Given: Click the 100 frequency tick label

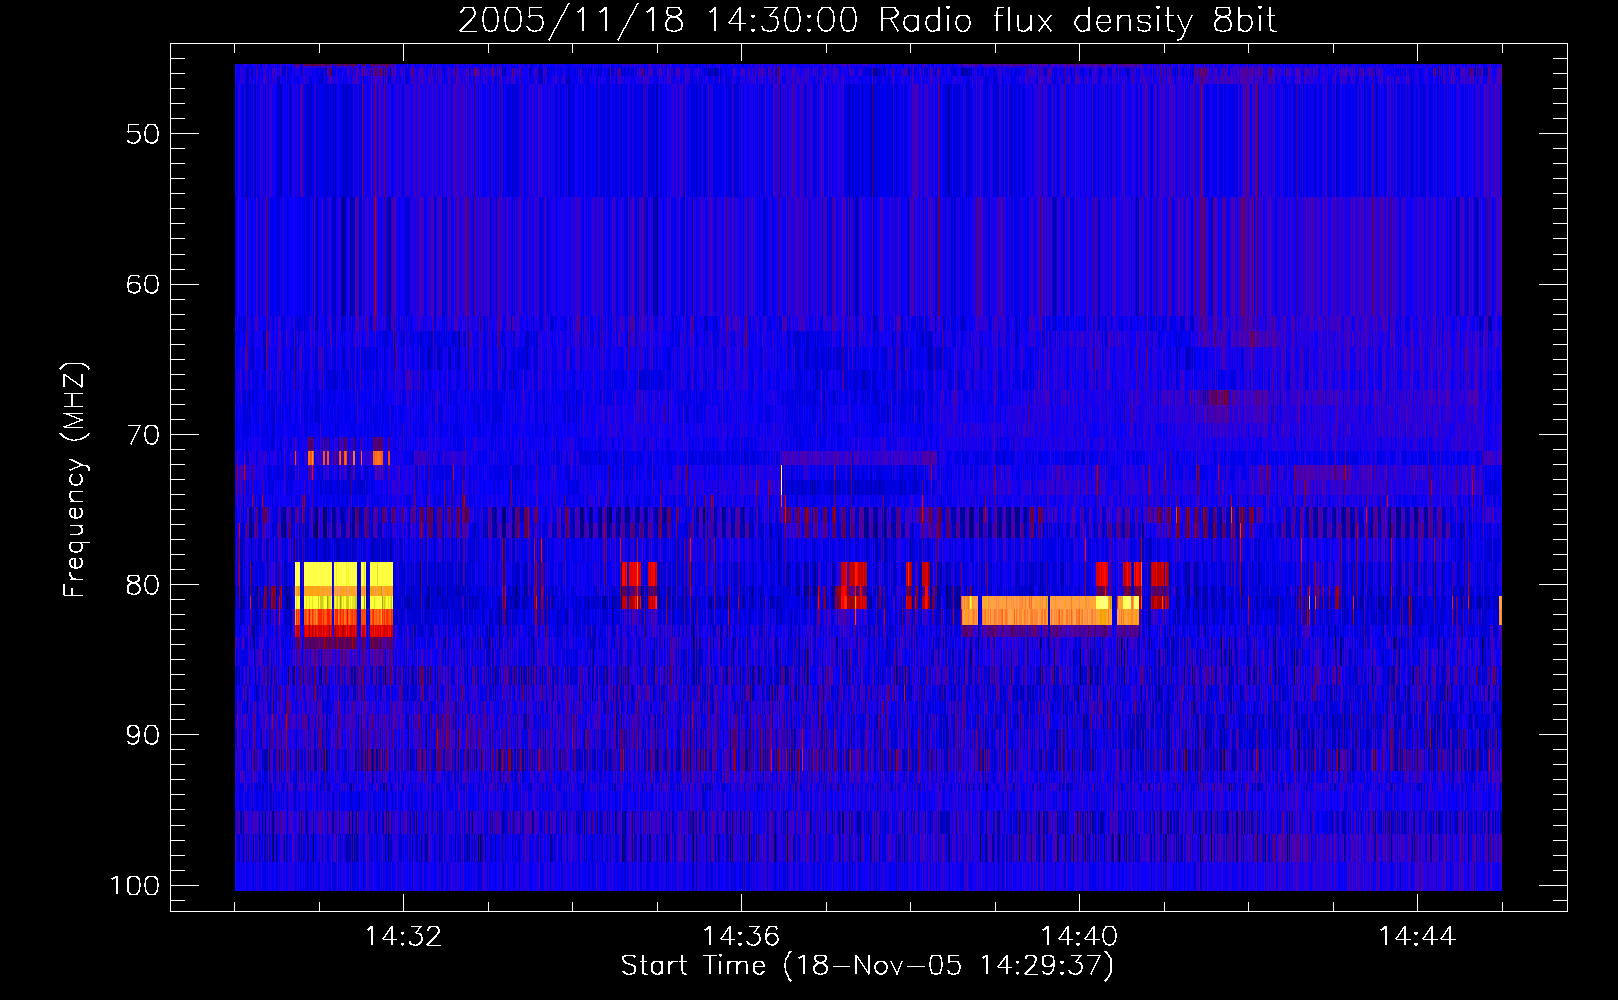Looking at the screenshot, I should [135, 886].
